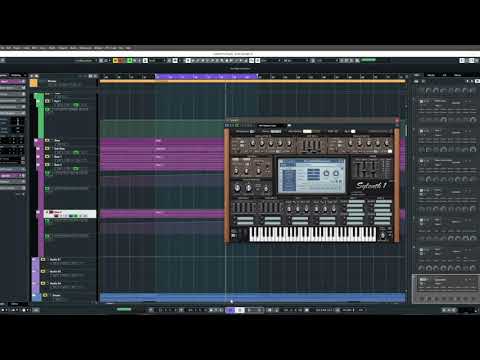Activate the yellow Mute state button in toolbar

tap(115, 60)
